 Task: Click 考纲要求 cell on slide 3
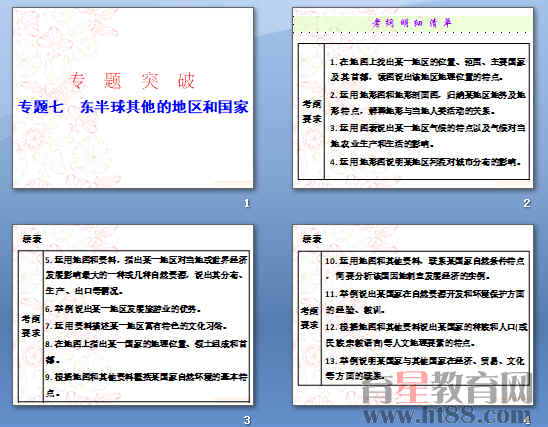click(31, 326)
